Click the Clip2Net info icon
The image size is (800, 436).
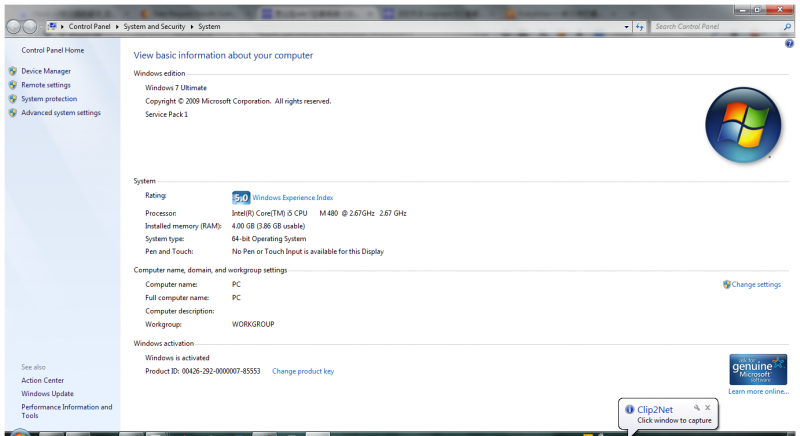pyautogui.click(x=630, y=409)
